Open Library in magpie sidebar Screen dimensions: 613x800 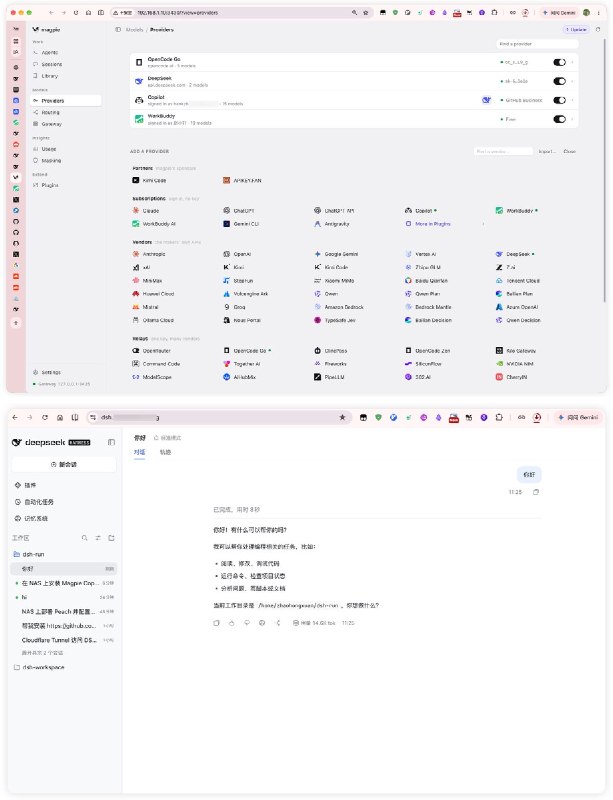[49, 76]
